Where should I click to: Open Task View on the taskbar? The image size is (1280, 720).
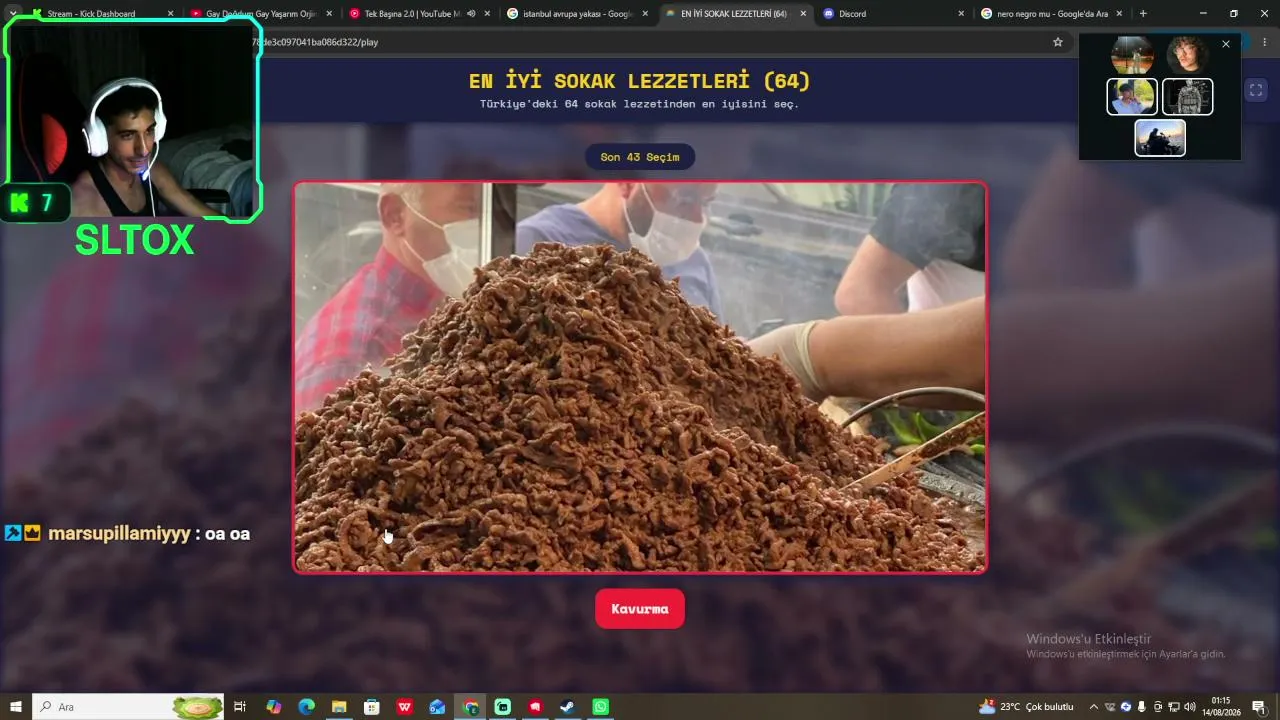tap(240, 707)
